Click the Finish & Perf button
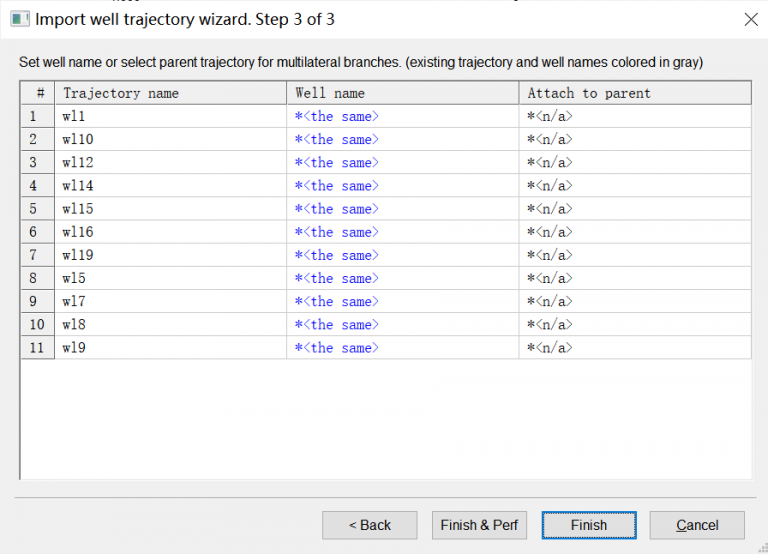 tap(479, 525)
